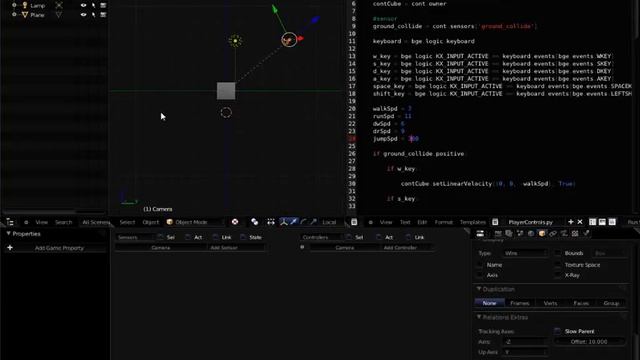The width and height of the screenshot is (640, 360).
Task: Unlink text block with X icon
Action: click(x=580, y=222)
